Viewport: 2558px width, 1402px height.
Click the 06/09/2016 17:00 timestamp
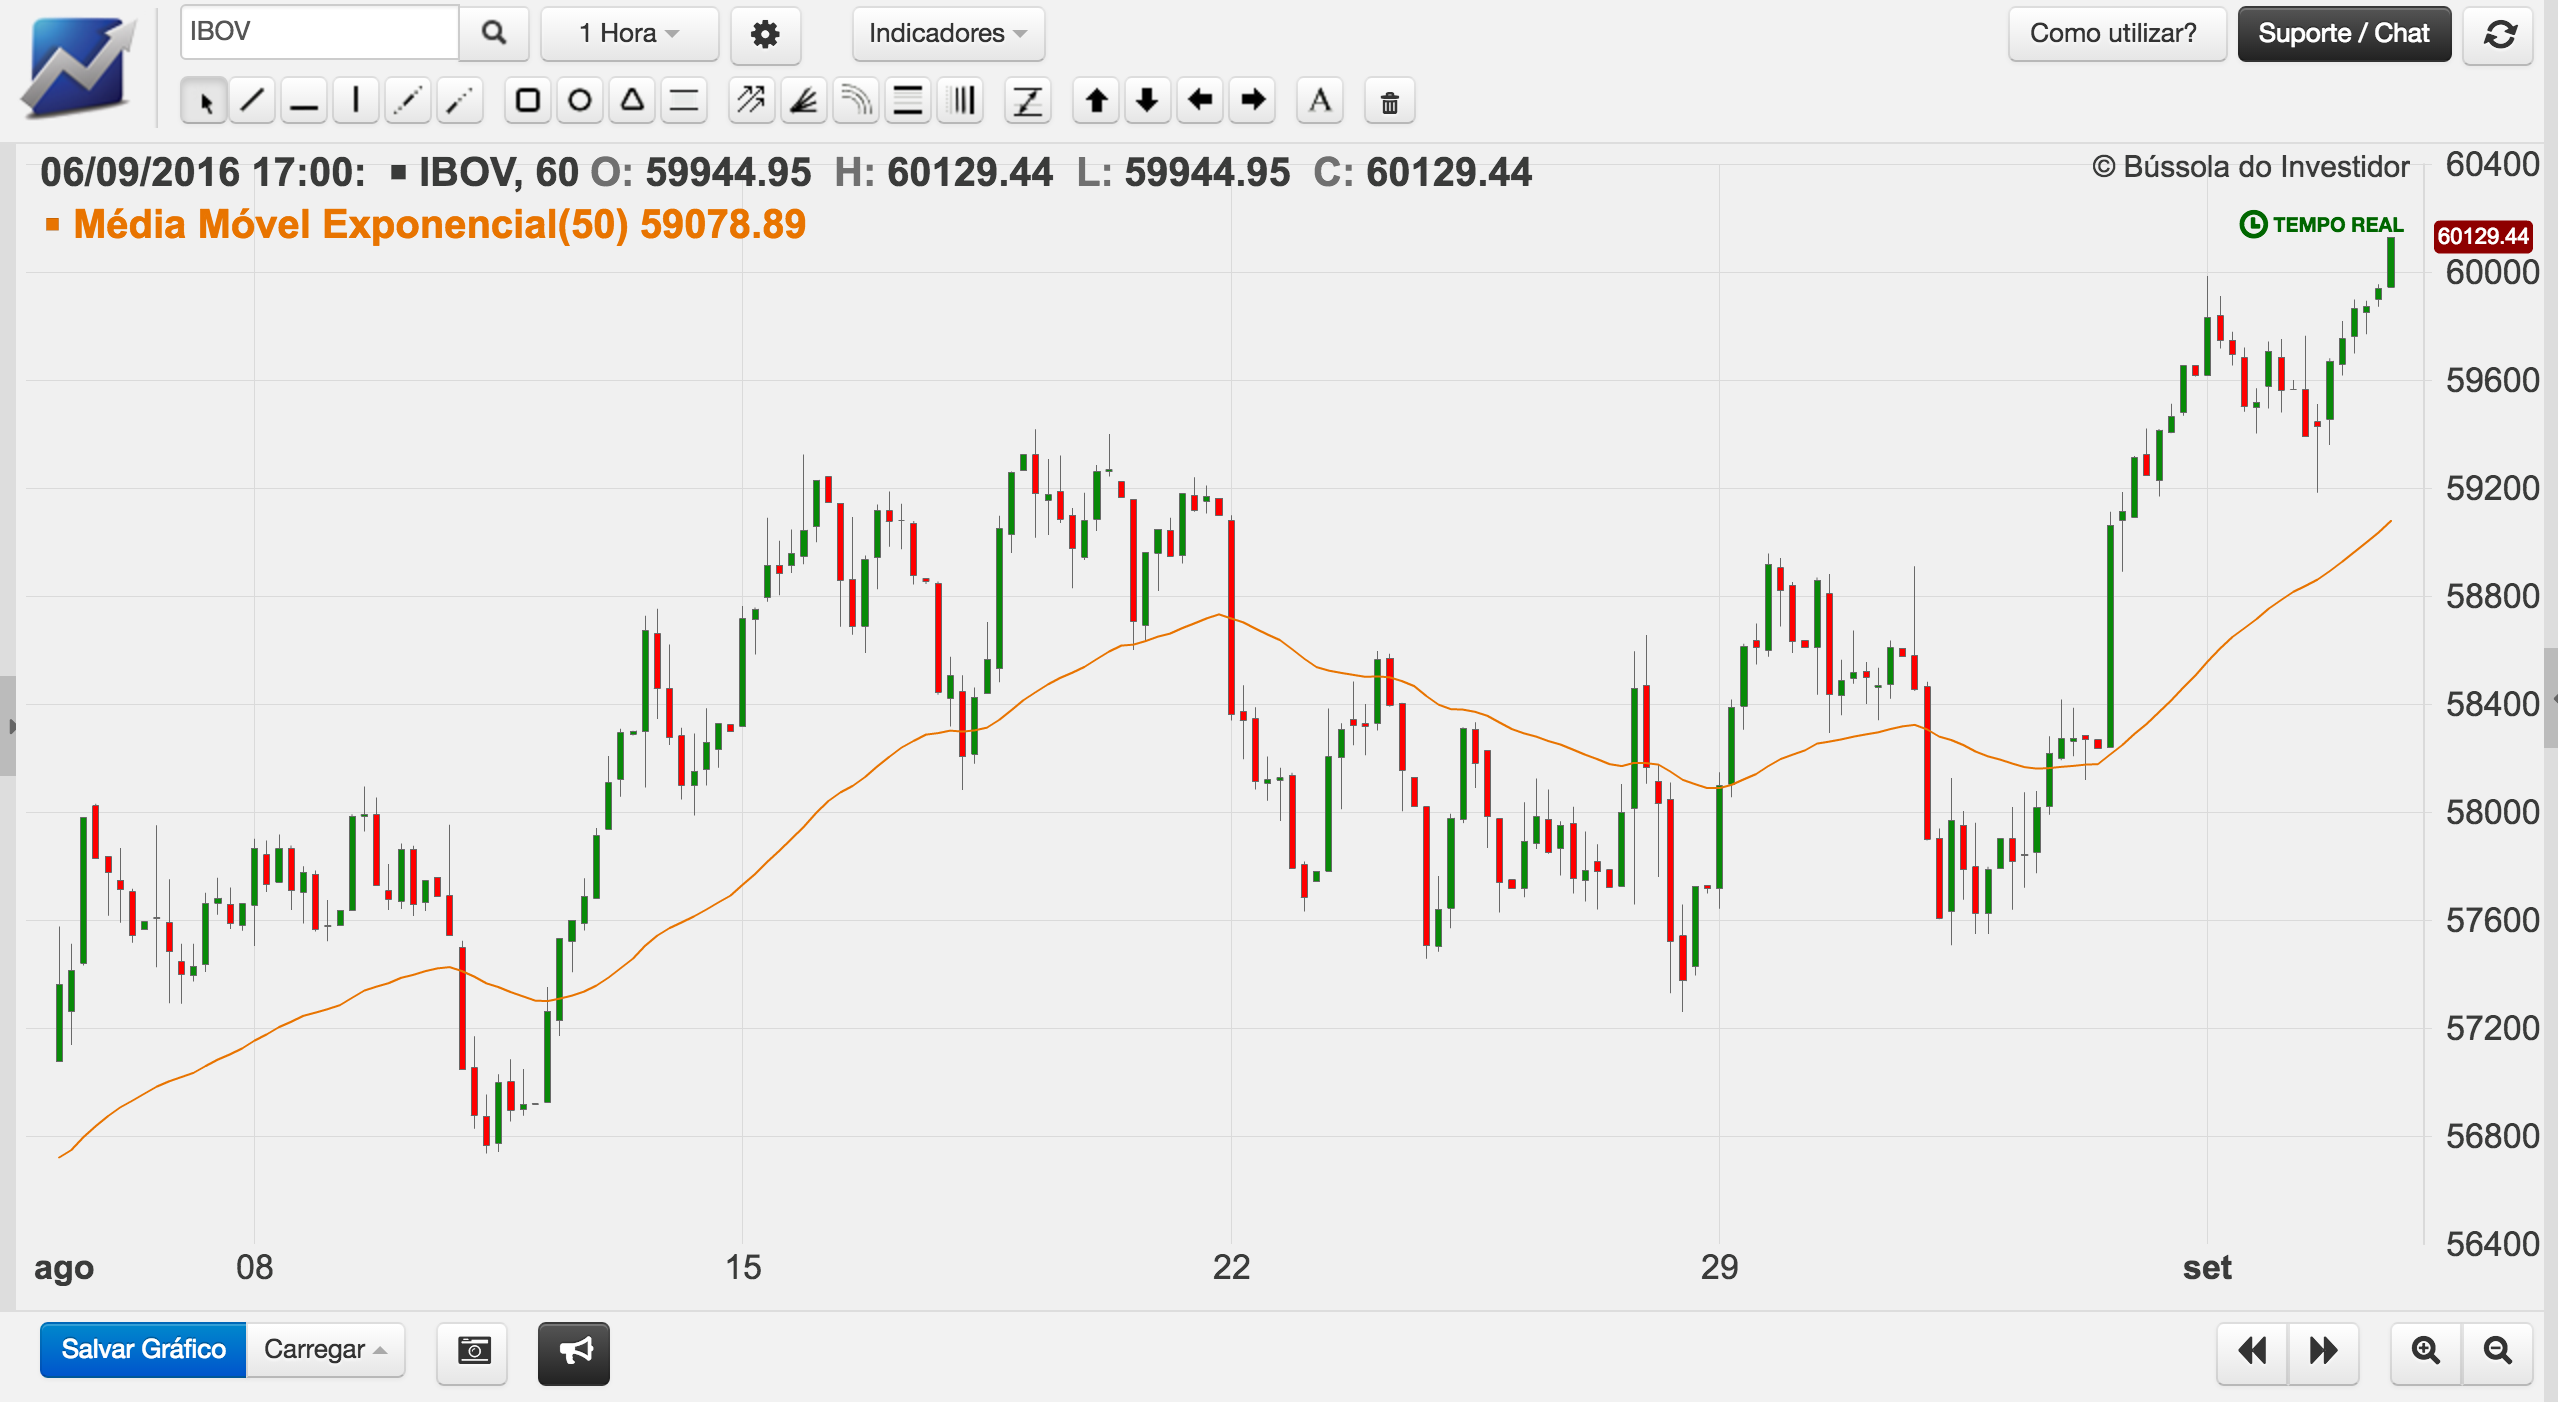pyautogui.click(x=202, y=173)
